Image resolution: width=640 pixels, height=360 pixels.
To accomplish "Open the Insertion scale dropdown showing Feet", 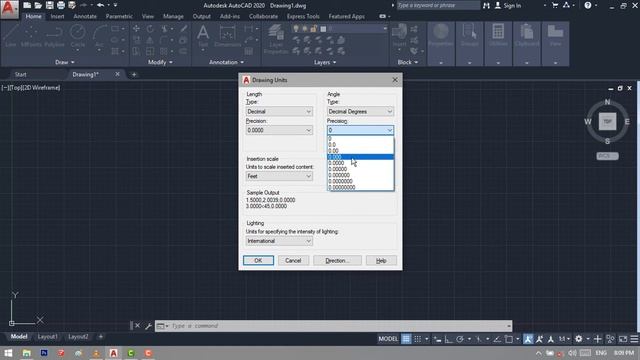I will pyautogui.click(x=279, y=176).
